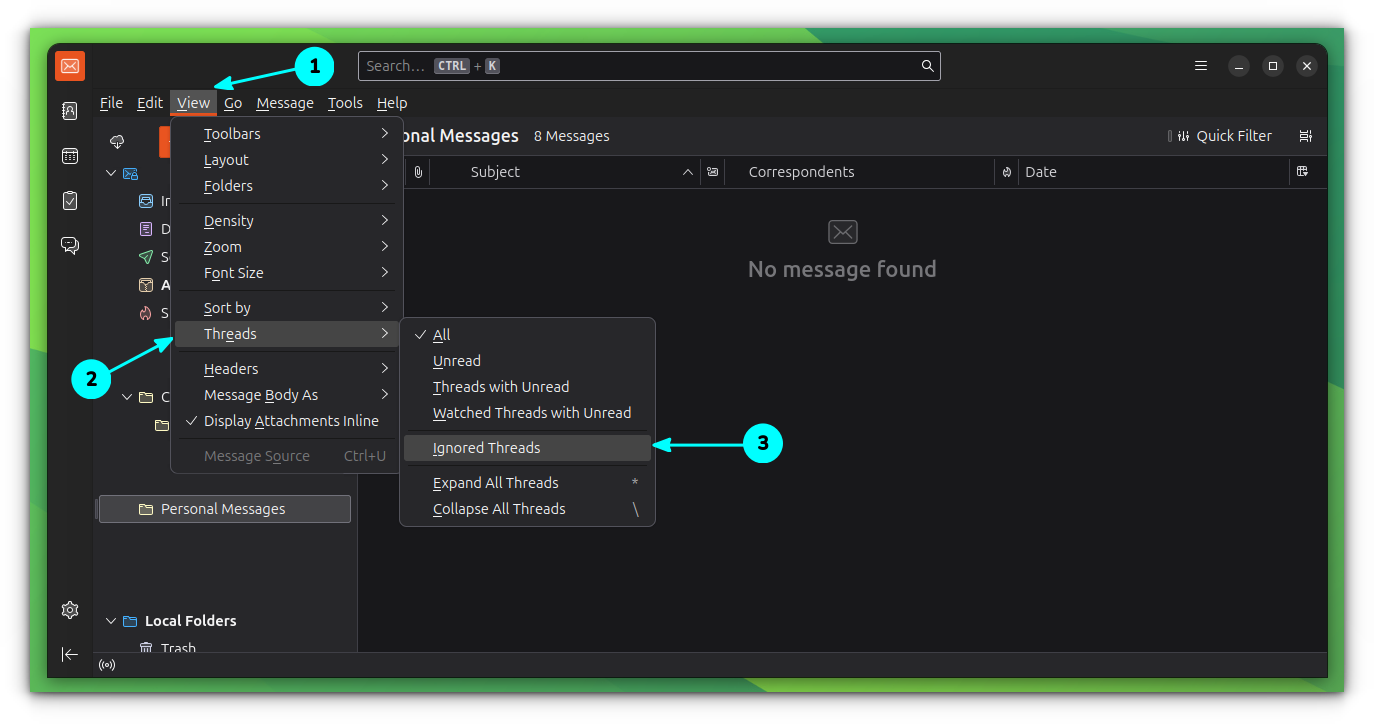Open the Tools menu
The image size is (1374, 724).
(x=344, y=102)
